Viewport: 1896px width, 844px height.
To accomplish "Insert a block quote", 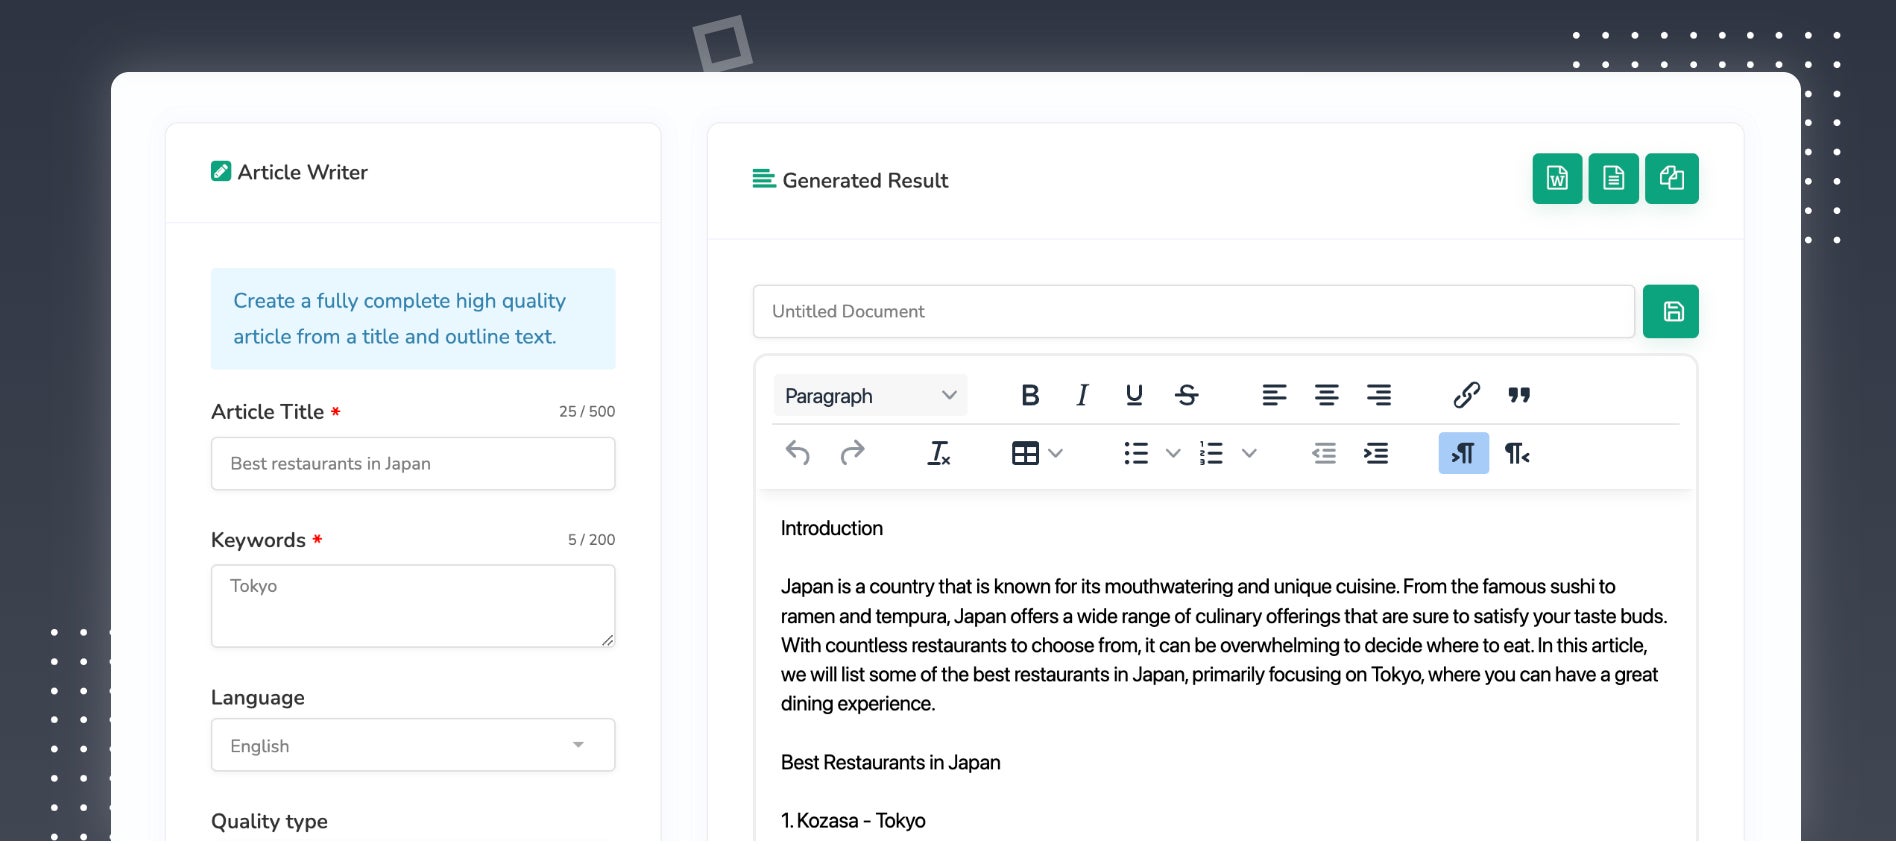I will click(x=1519, y=395).
